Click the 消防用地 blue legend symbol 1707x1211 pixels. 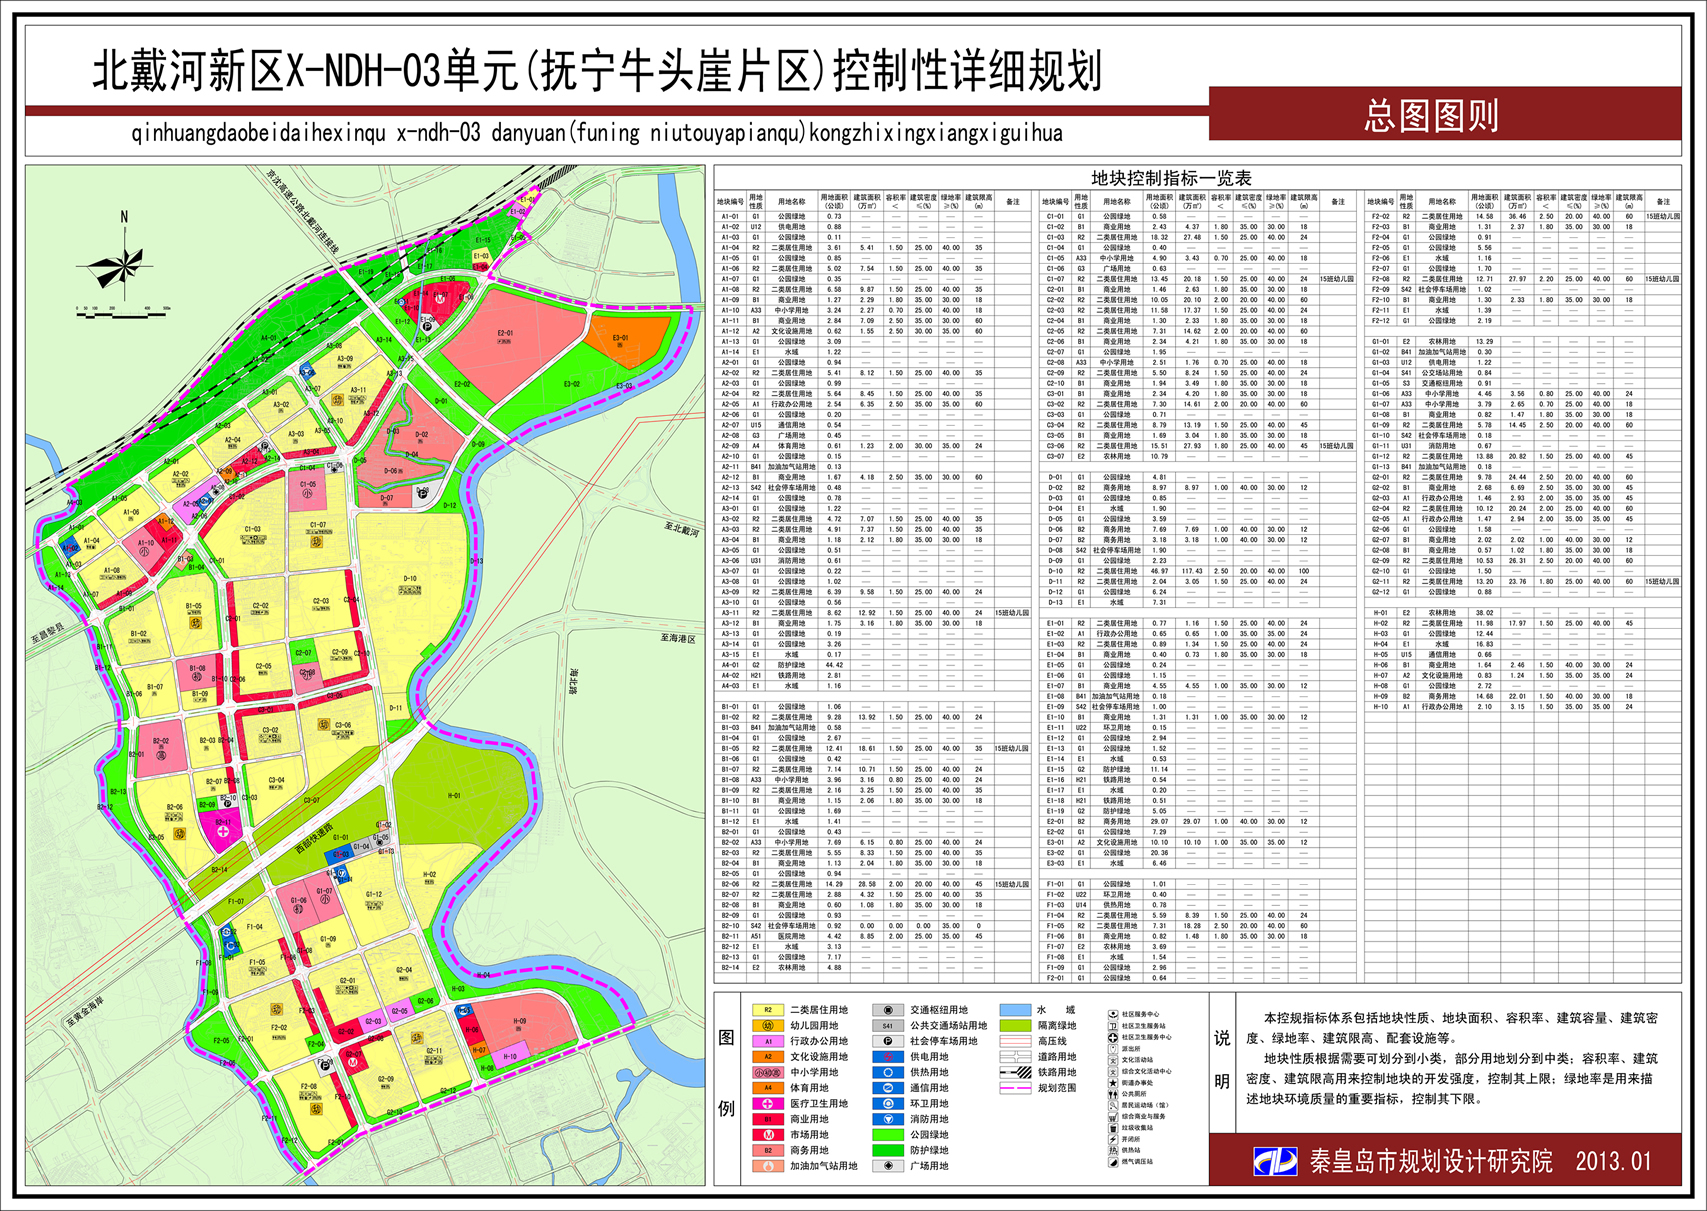(888, 1119)
